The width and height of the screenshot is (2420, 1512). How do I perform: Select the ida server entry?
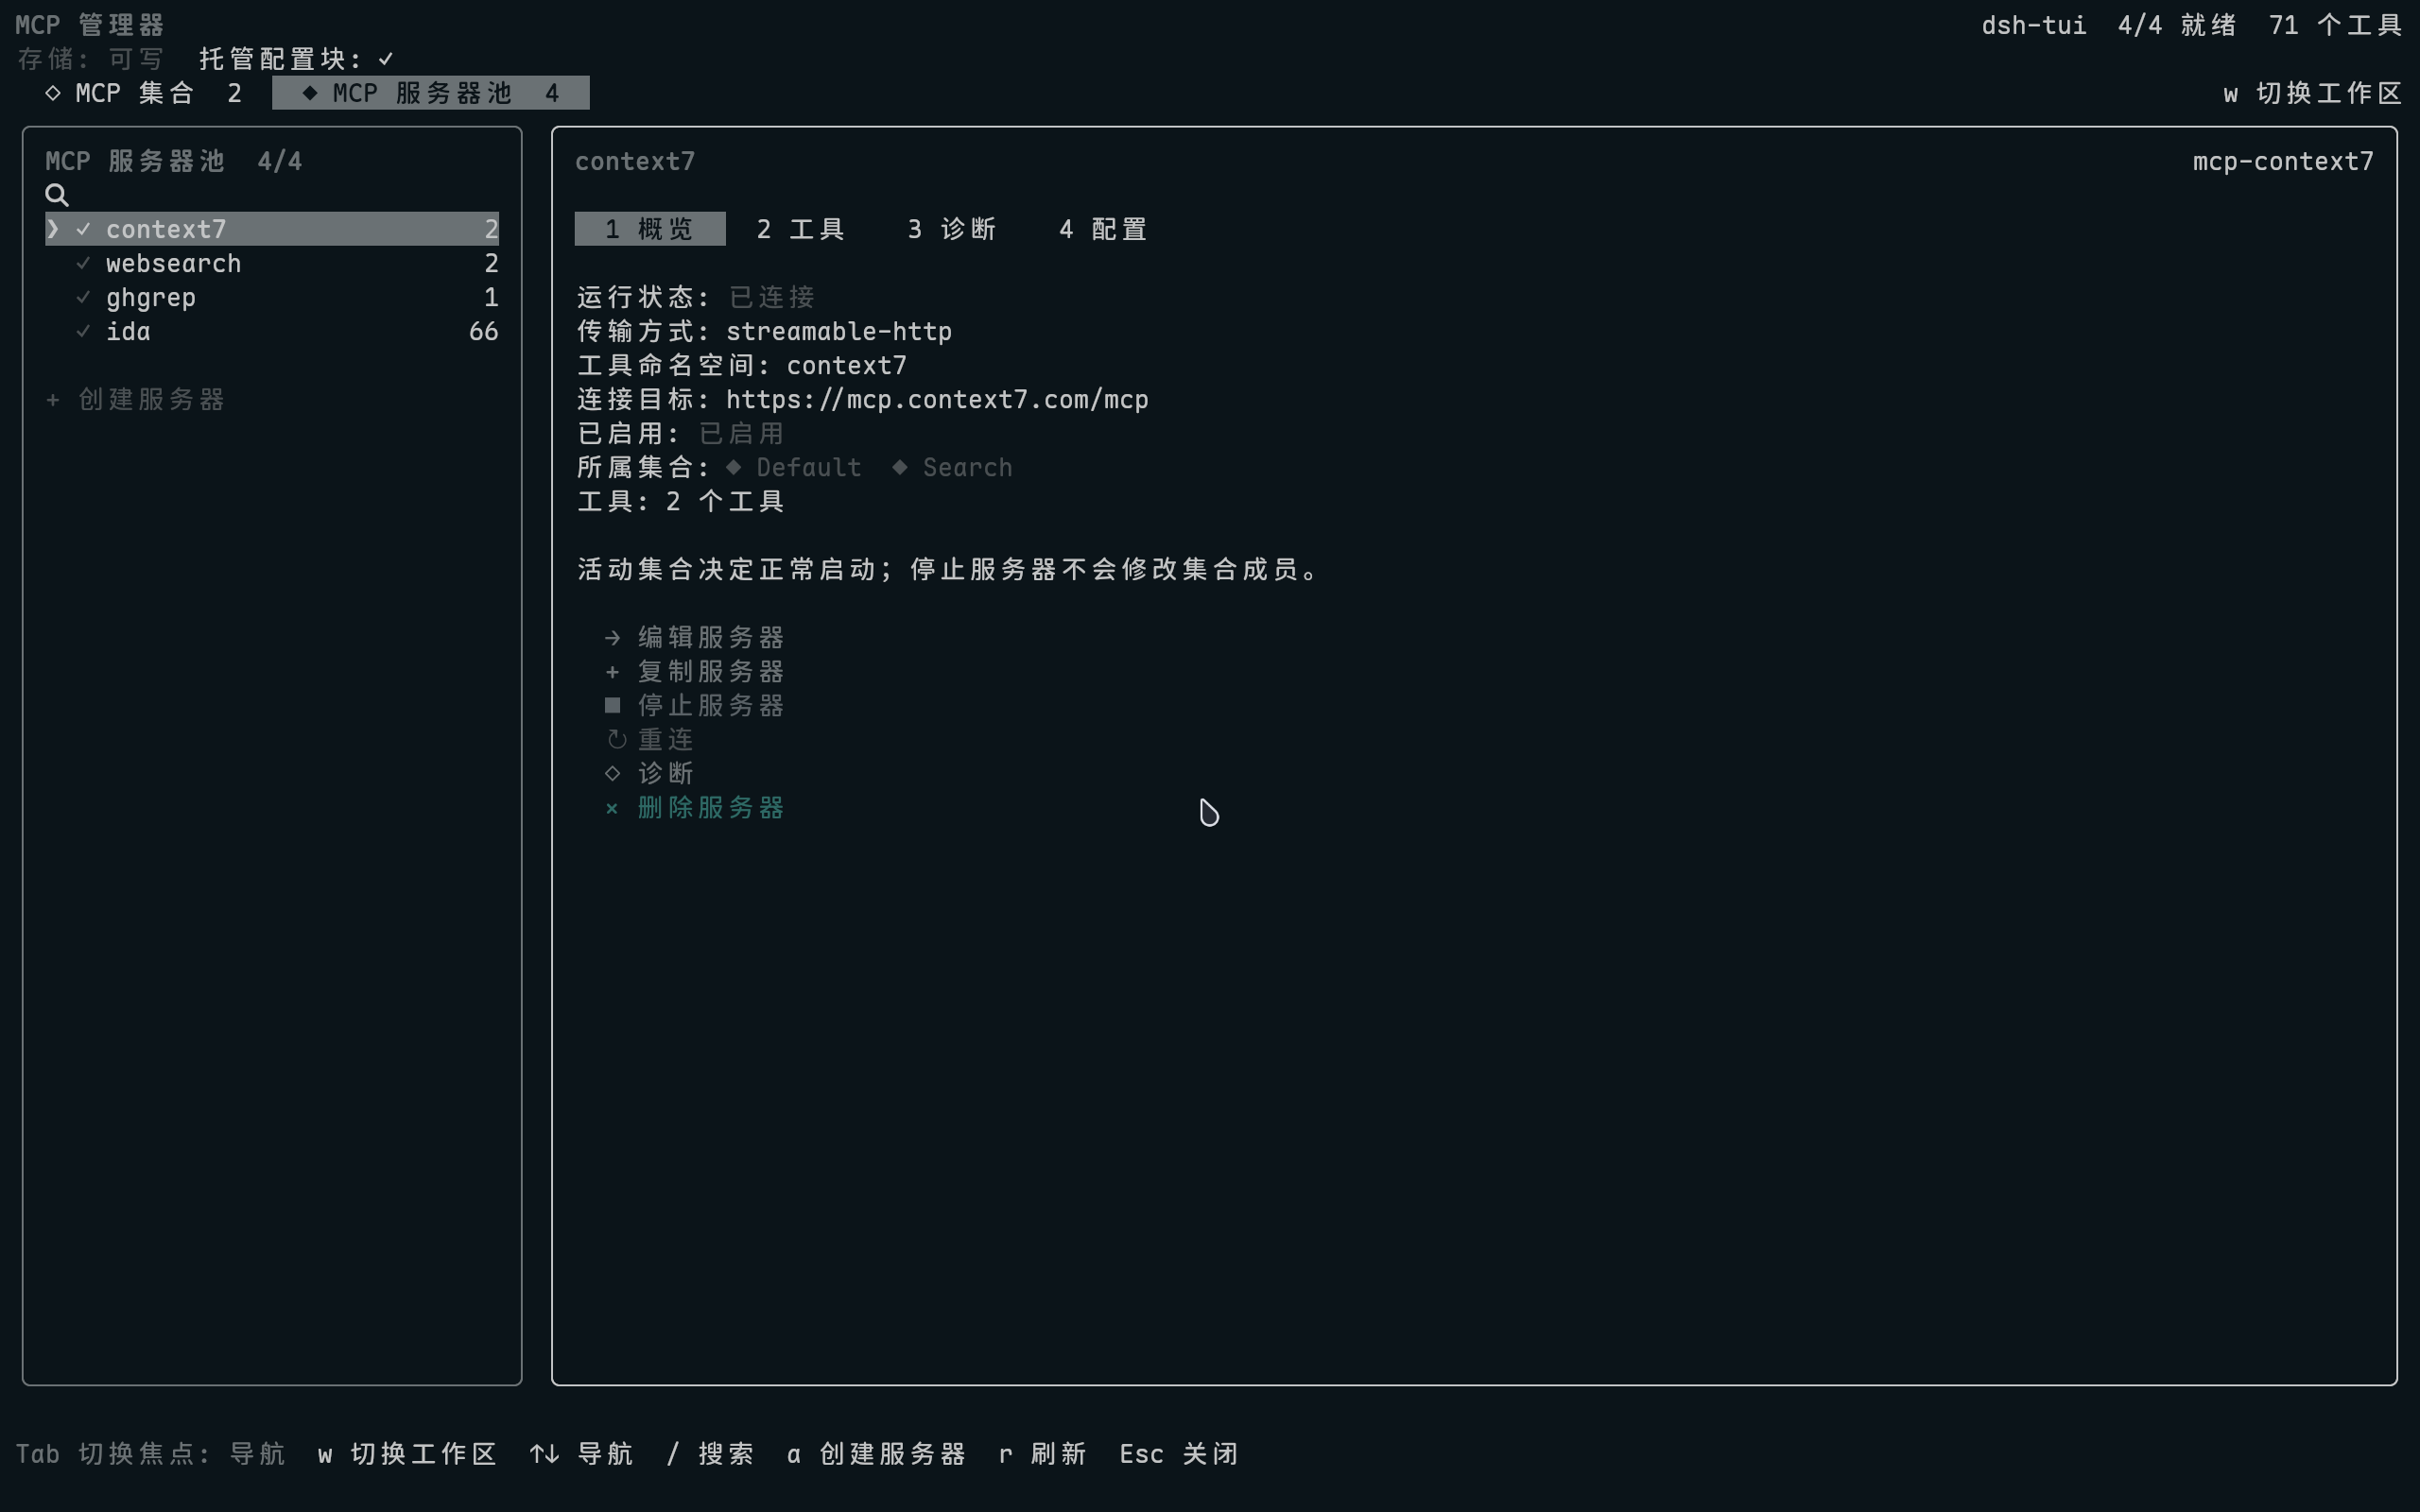(x=272, y=331)
